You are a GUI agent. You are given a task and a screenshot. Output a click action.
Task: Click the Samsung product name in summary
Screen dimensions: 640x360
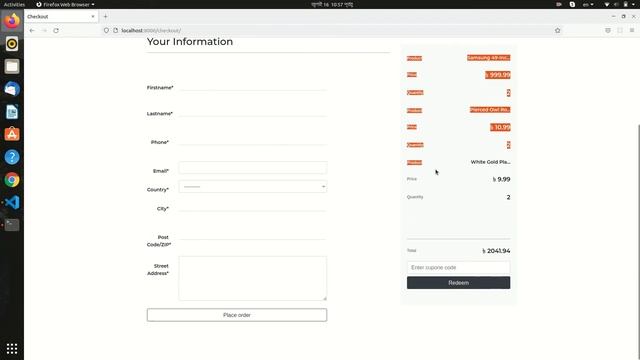(x=489, y=58)
